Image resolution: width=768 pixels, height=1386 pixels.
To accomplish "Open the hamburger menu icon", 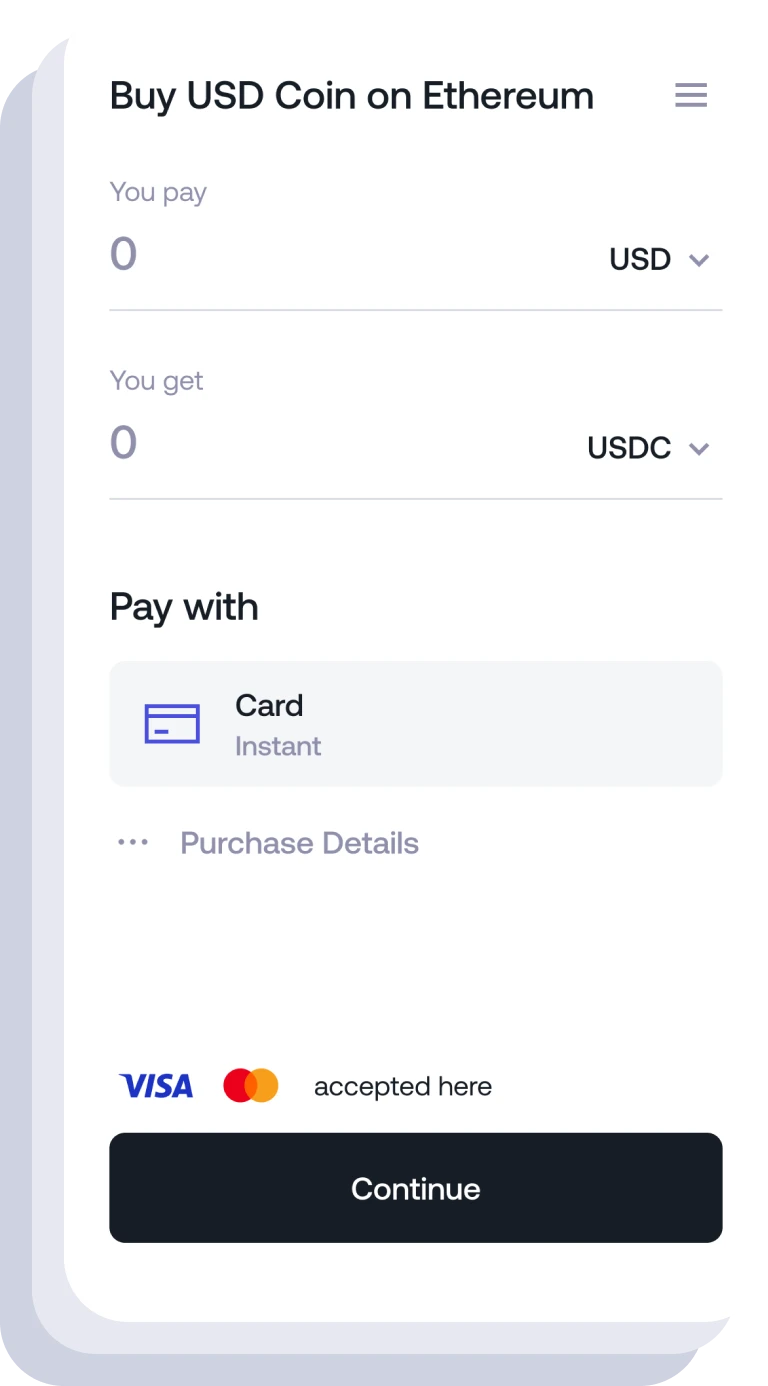I will point(691,96).
